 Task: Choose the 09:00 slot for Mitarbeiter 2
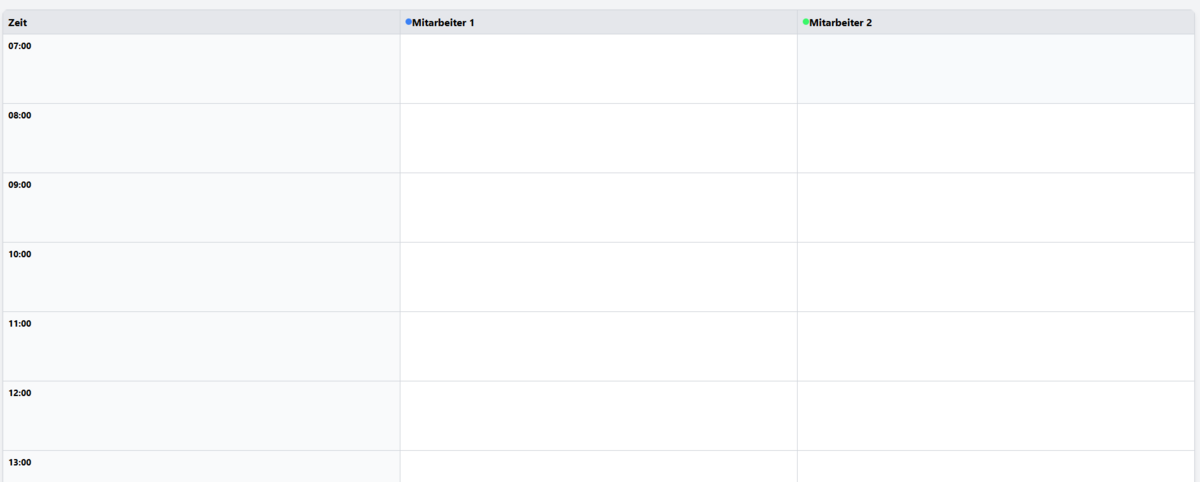pyautogui.click(x=996, y=208)
